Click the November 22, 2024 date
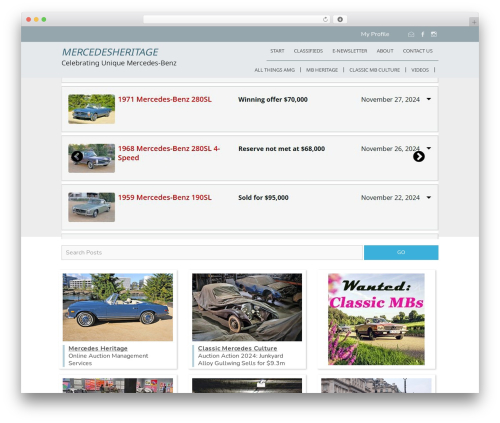The image size is (500, 423). tap(390, 198)
